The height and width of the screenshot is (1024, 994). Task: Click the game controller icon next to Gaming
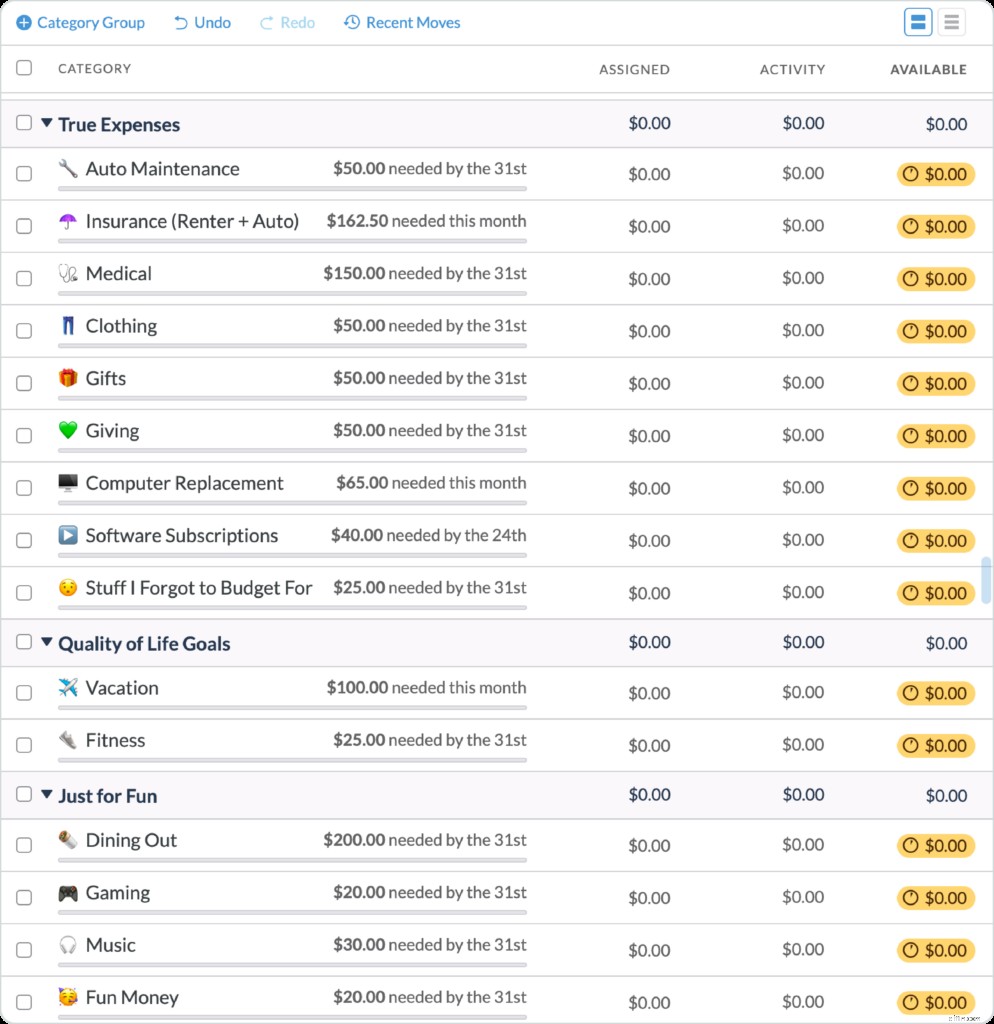(69, 892)
